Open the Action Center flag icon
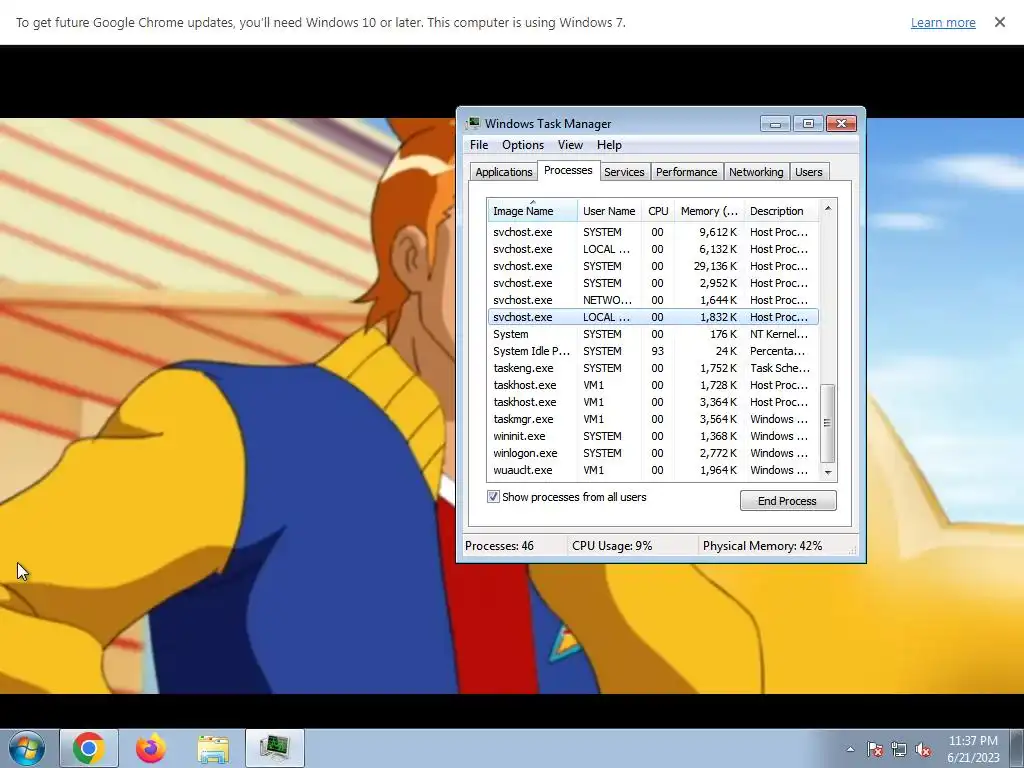 [874, 749]
